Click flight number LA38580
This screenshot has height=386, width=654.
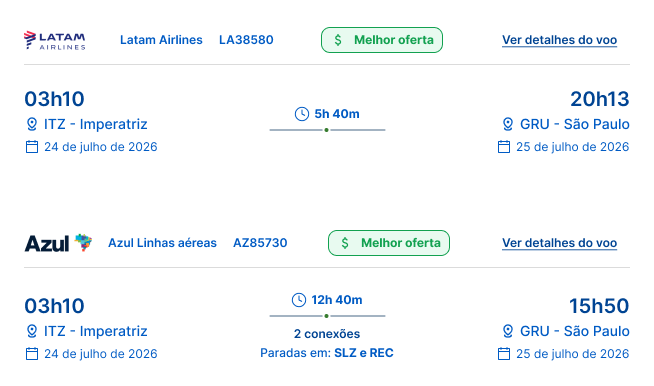(x=246, y=40)
